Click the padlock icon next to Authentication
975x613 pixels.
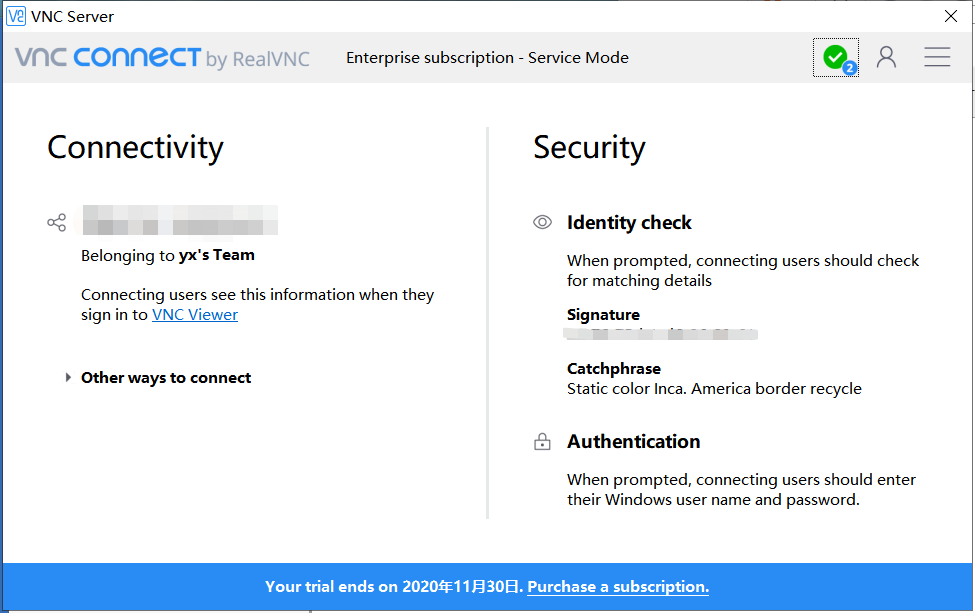(x=542, y=441)
